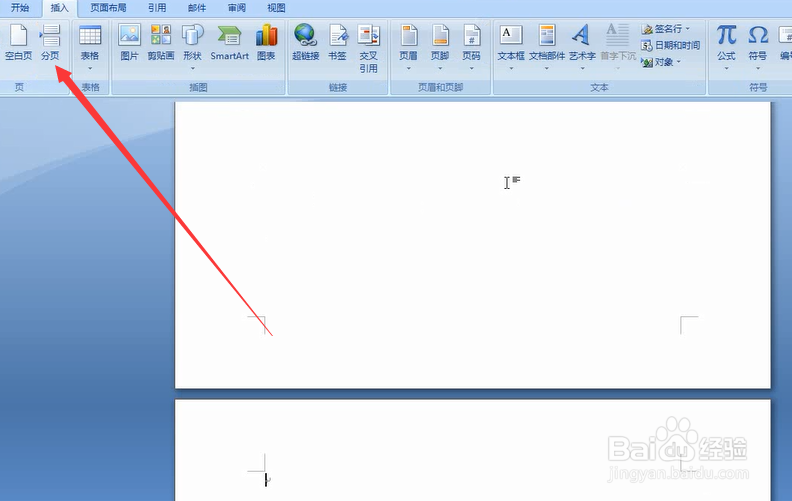Open the View (视图) tab
This screenshot has width=792, height=501.
coord(276,8)
